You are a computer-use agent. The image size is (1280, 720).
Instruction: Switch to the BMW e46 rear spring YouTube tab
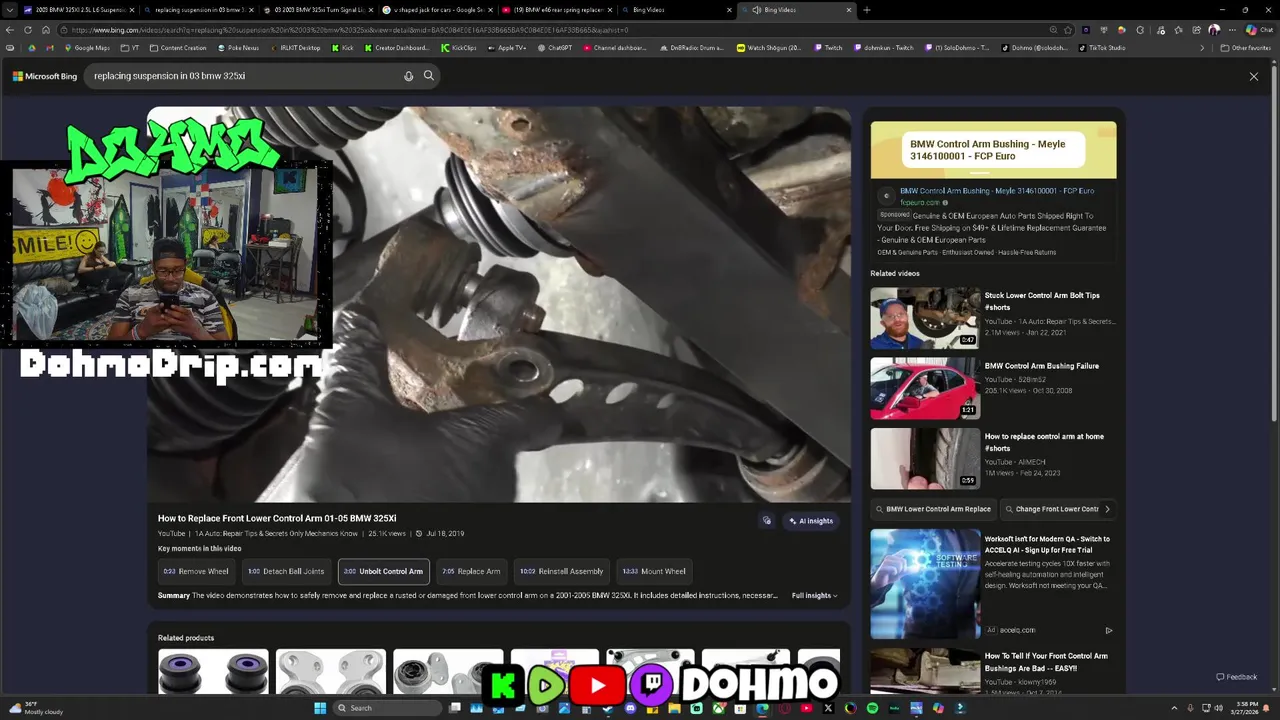click(x=557, y=10)
